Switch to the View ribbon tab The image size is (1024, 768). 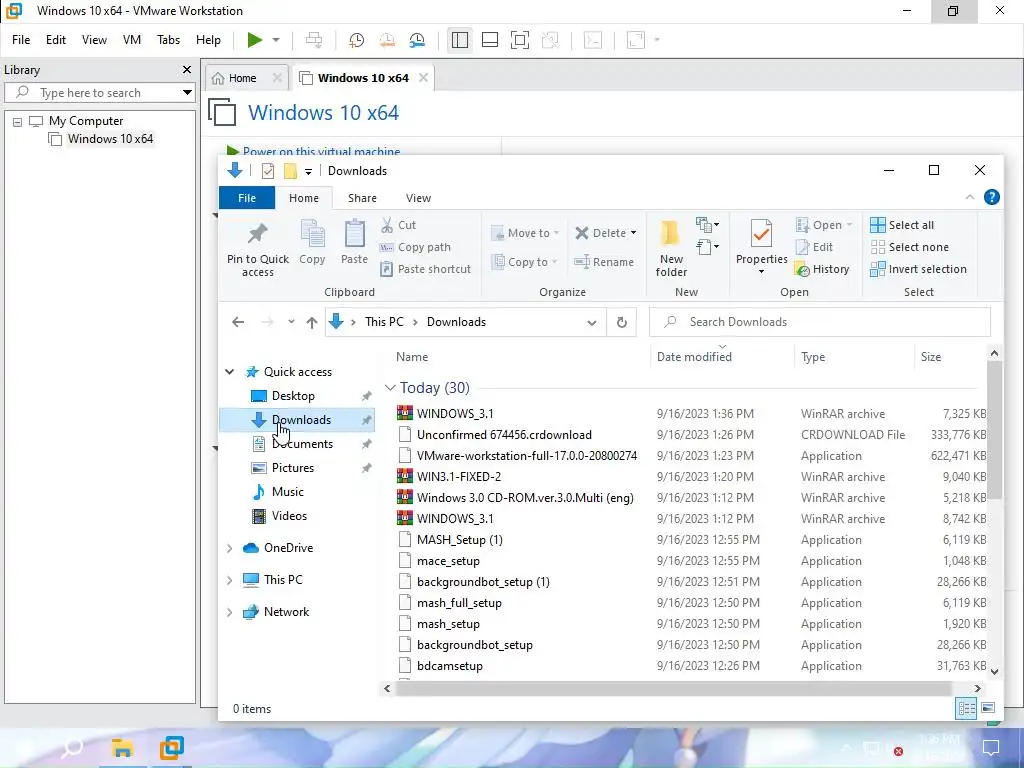pos(419,198)
